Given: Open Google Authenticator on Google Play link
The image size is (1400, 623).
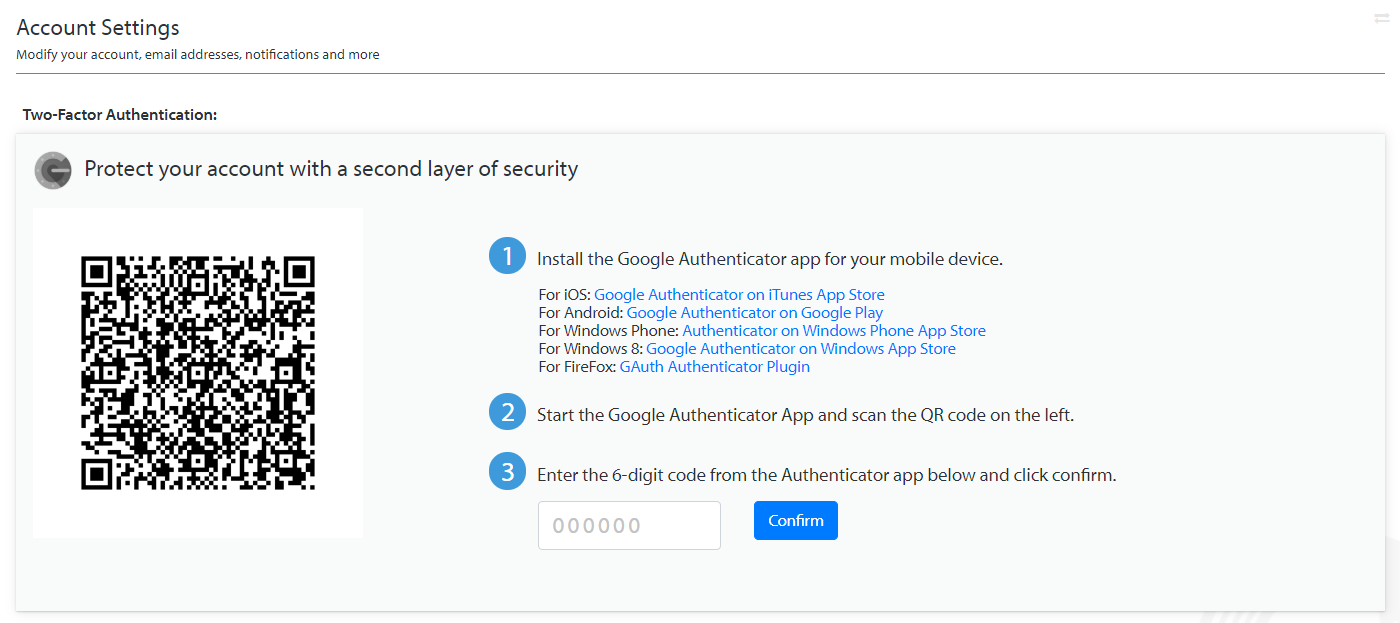Looking at the screenshot, I should 755,313.
